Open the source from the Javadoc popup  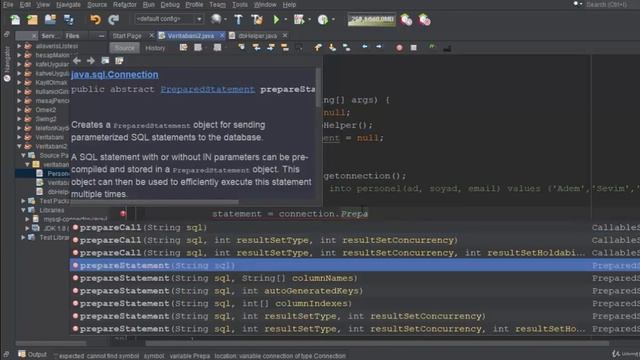coord(119,61)
